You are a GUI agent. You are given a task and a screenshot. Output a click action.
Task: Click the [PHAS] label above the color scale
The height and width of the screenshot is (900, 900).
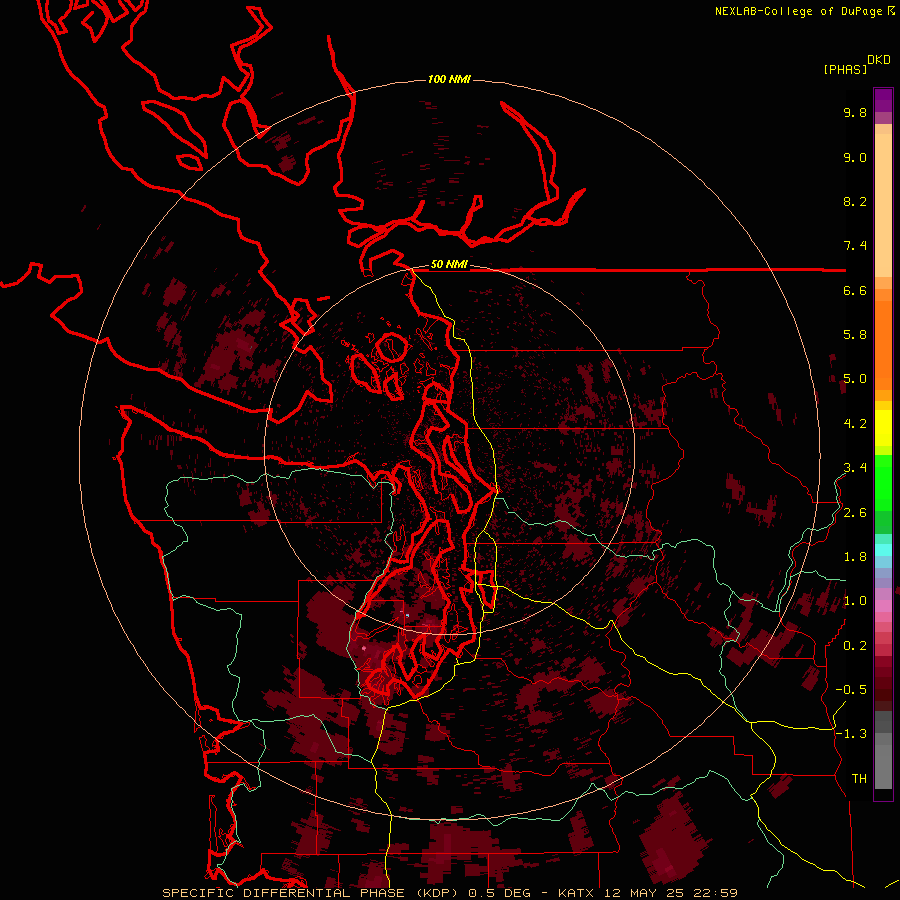click(845, 70)
